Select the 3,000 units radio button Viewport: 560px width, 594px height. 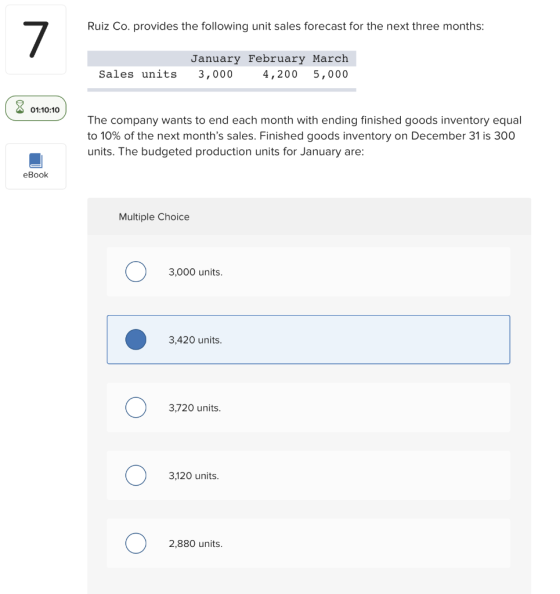(x=136, y=272)
